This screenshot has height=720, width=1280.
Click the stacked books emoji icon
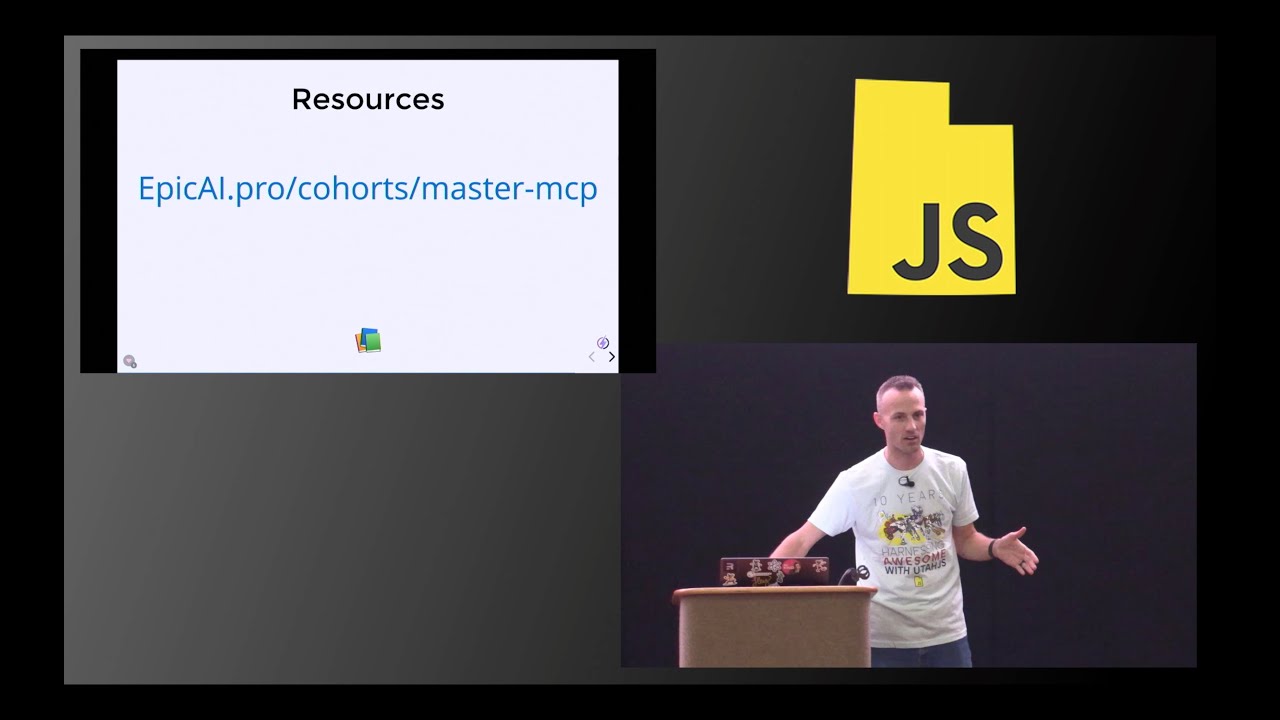point(368,341)
